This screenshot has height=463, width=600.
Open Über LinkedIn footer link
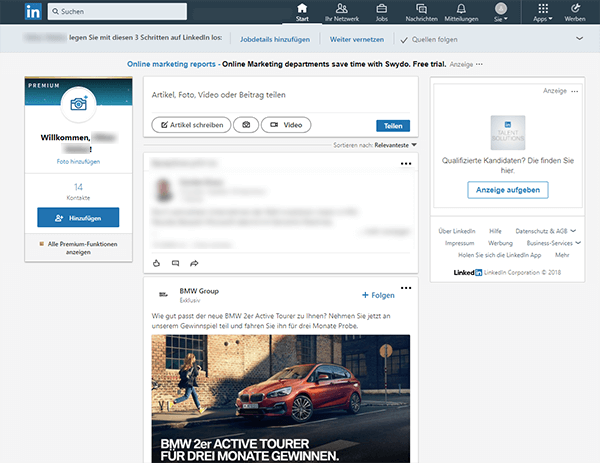(457, 231)
